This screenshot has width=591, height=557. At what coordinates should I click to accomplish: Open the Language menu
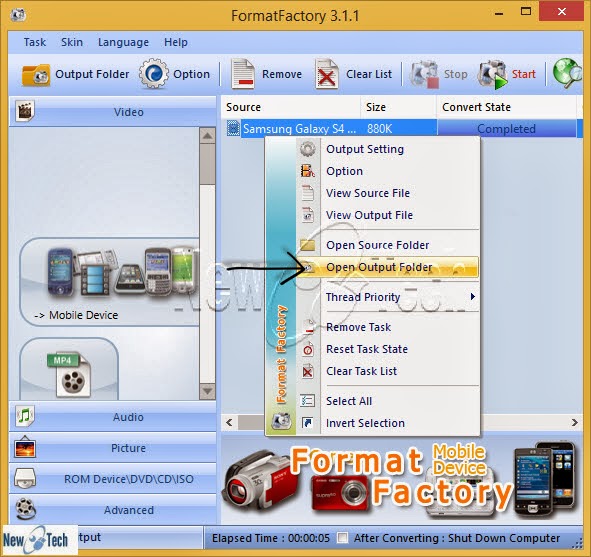point(123,42)
